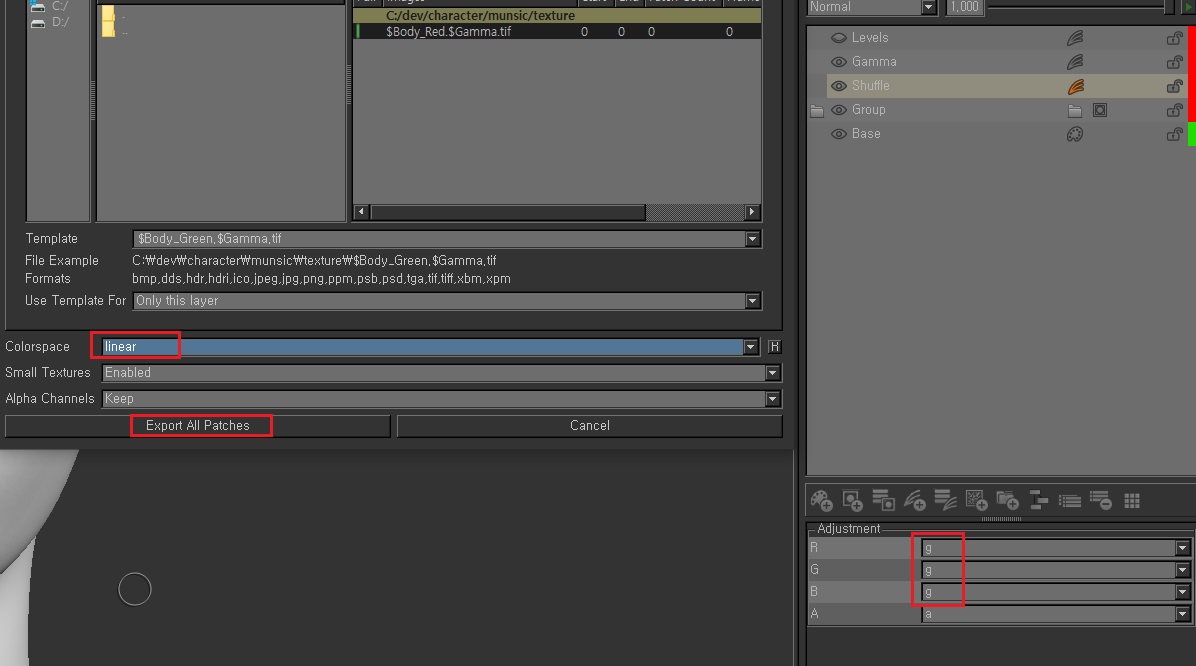Open the B channel shuffle dropdown
1196x666 pixels.
(1182, 592)
